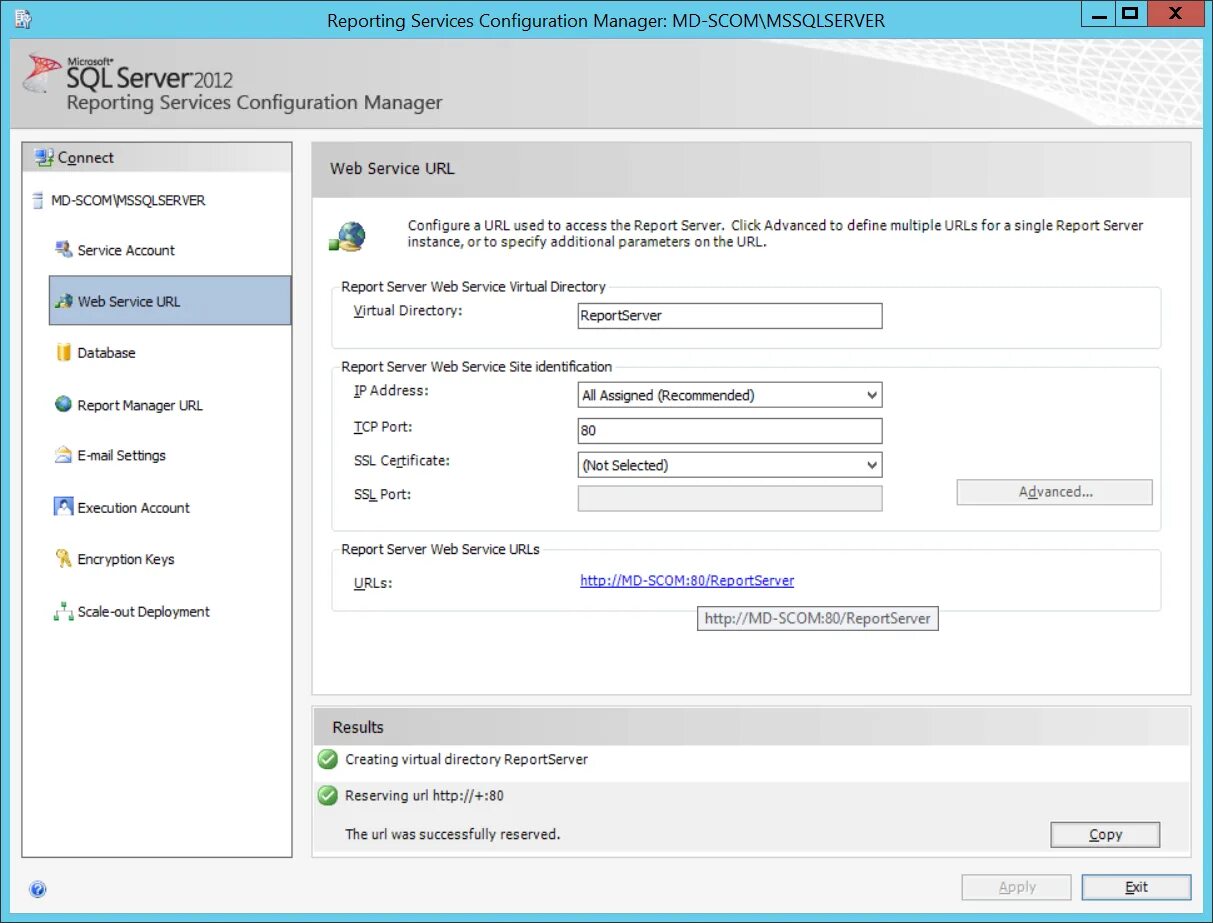Viewport: 1213px width, 923px height.
Task: Open the http://MD-SCOM:80/ReportServer link
Action: tap(687, 580)
